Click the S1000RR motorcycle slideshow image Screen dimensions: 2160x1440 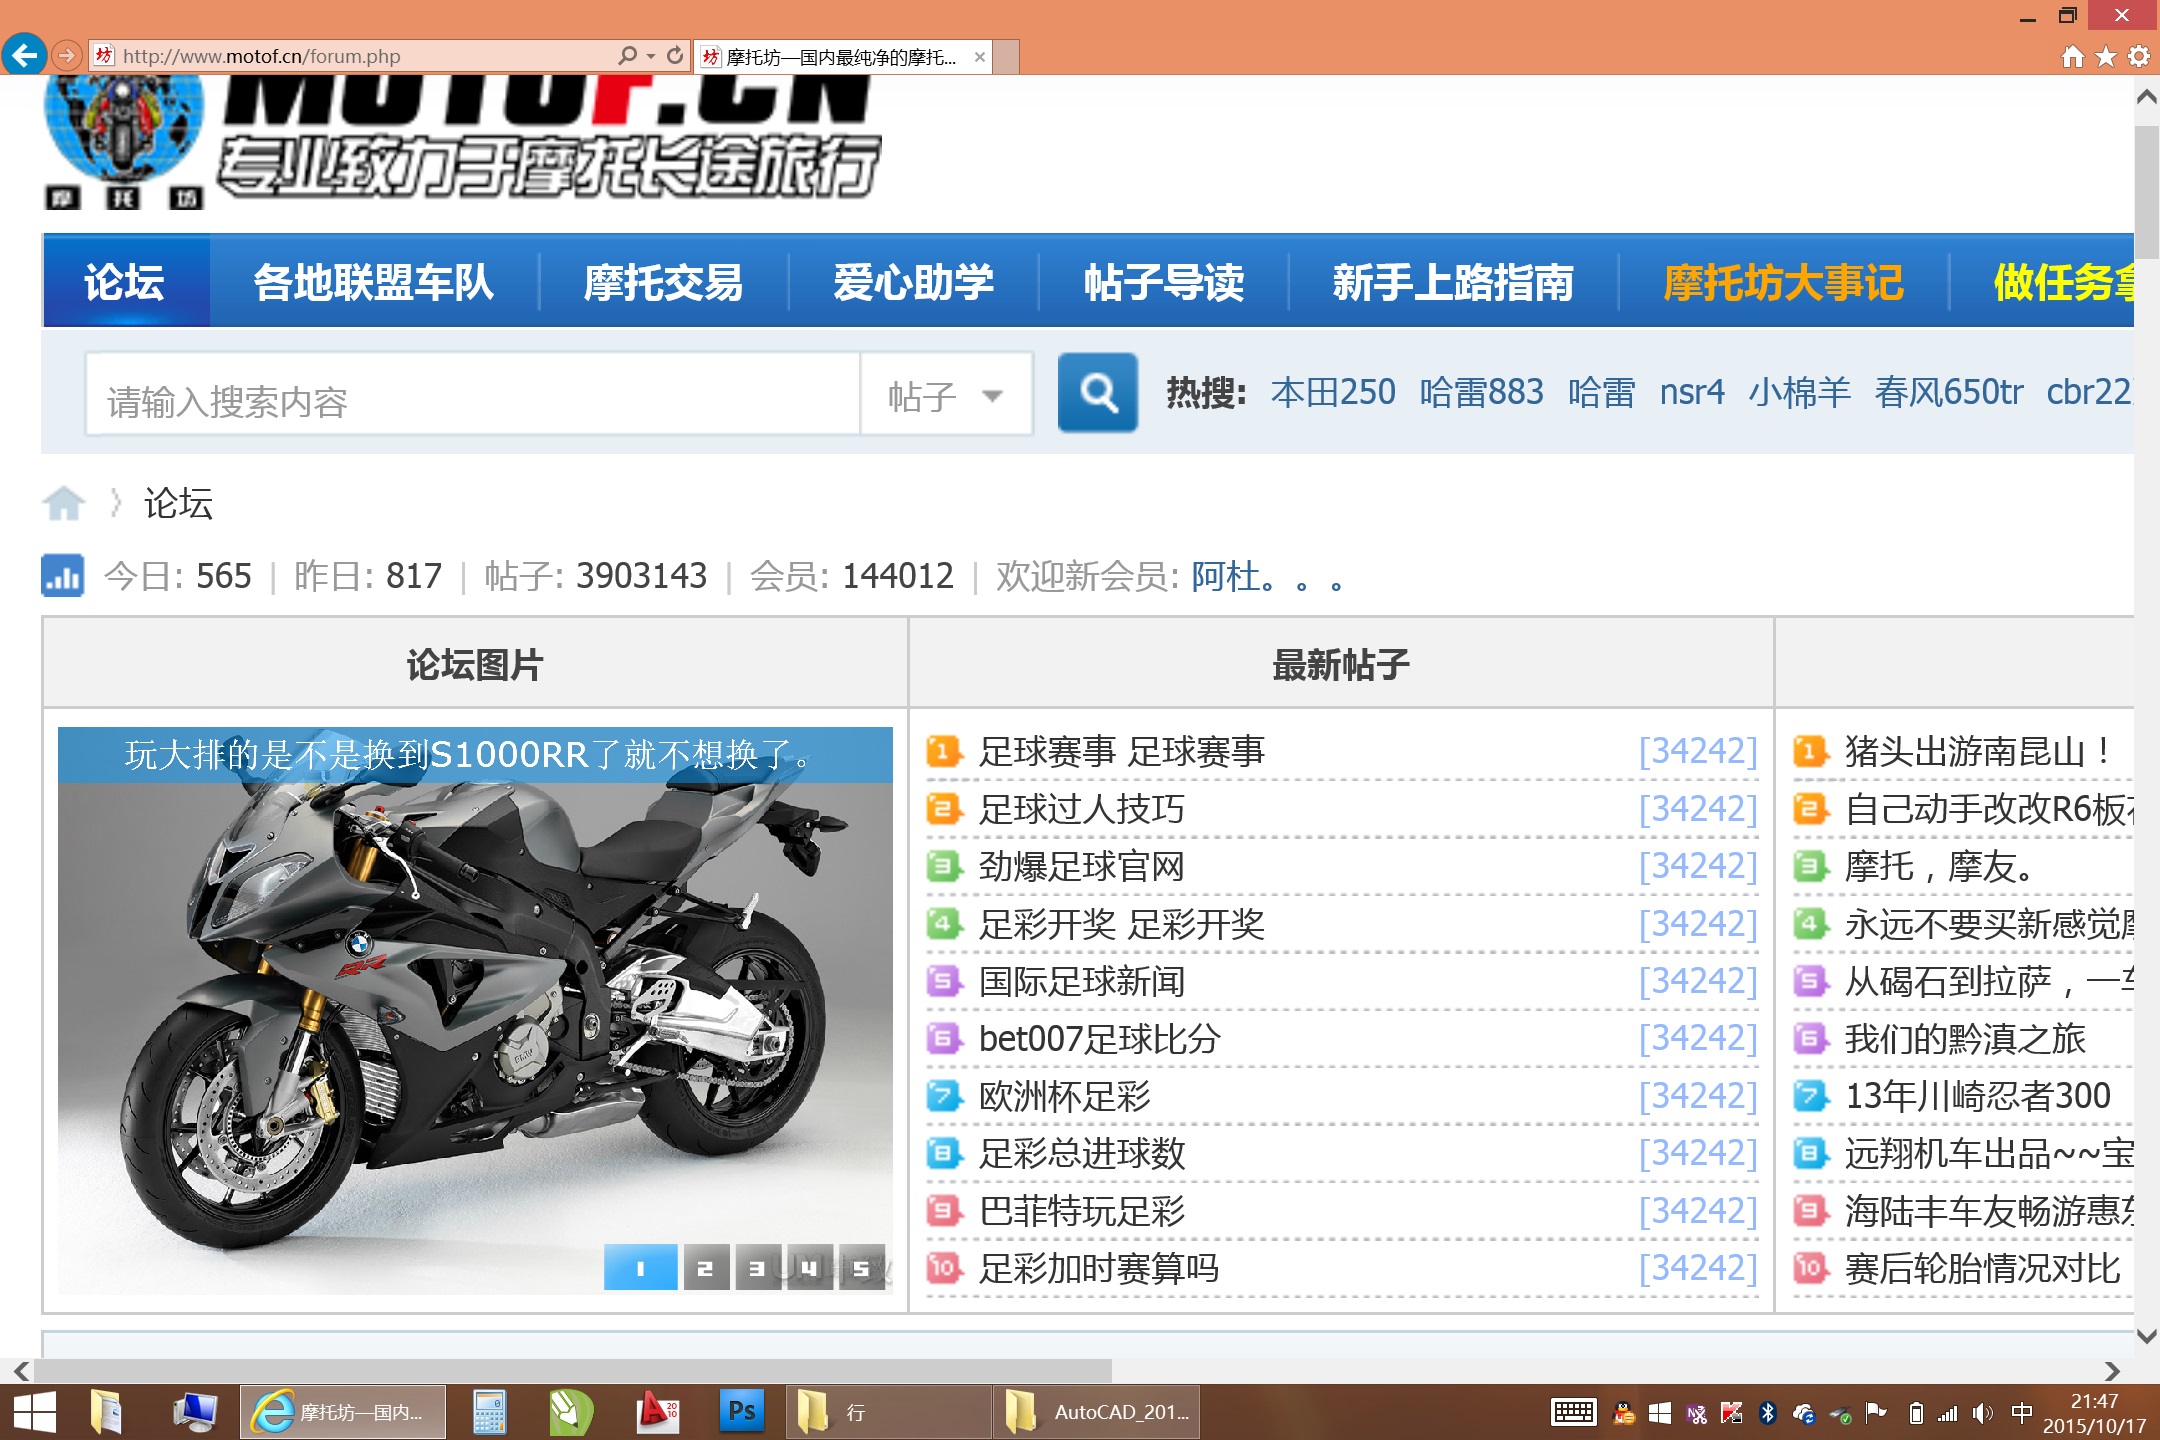tap(475, 1010)
